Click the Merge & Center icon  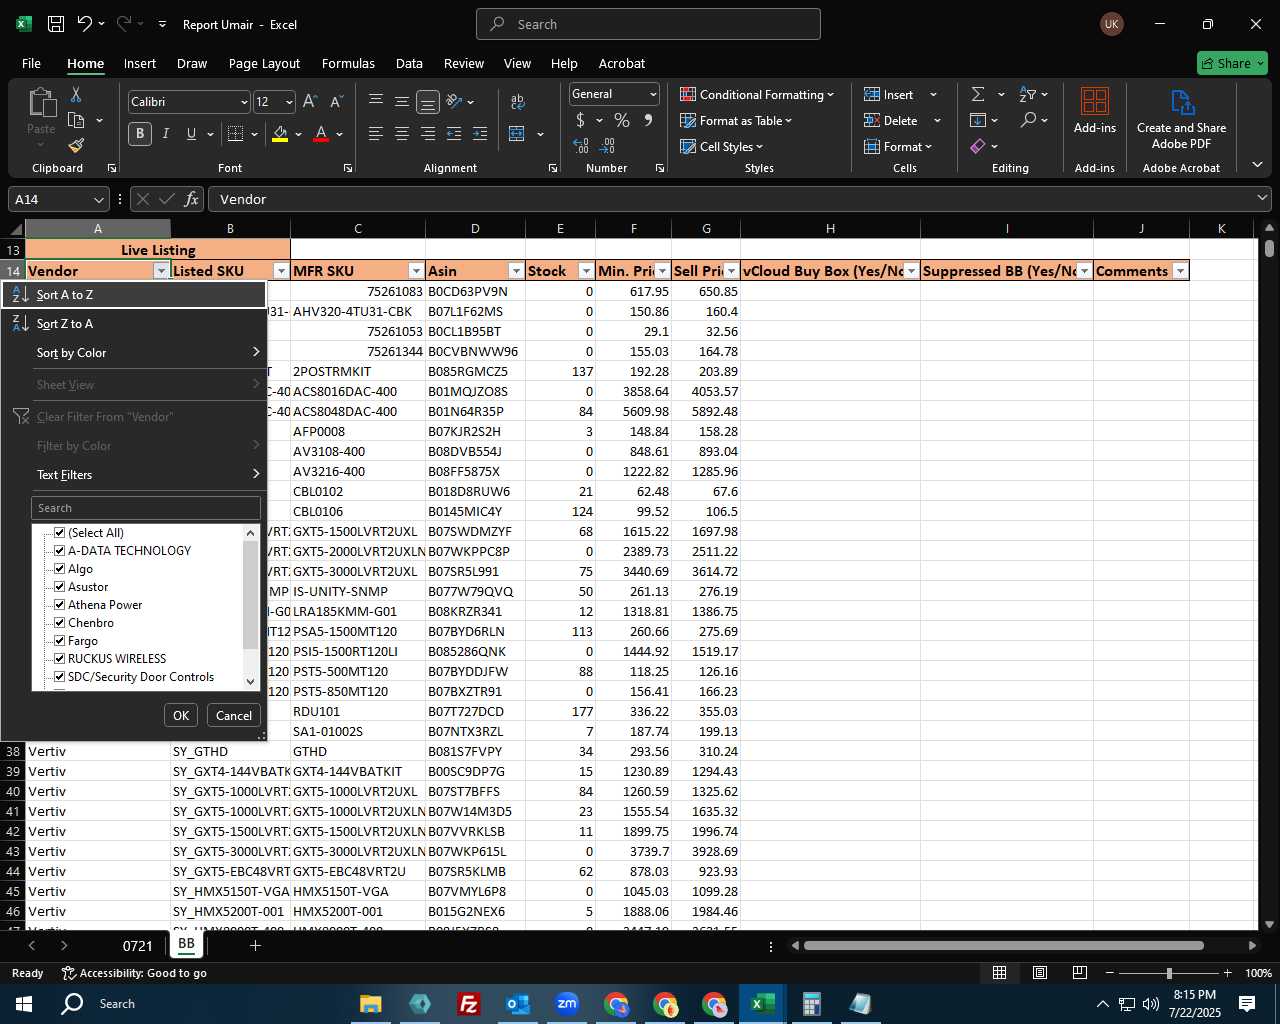[x=517, y=134]
